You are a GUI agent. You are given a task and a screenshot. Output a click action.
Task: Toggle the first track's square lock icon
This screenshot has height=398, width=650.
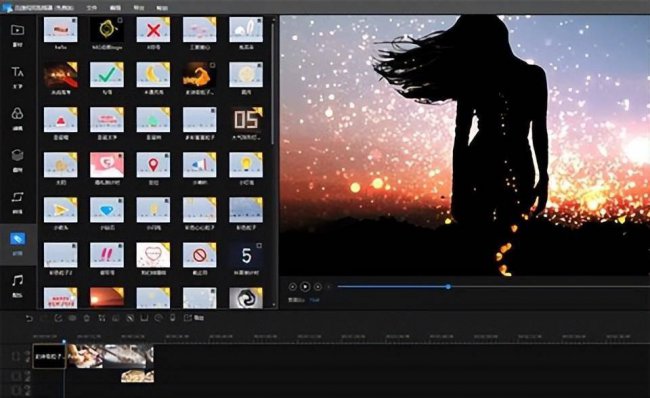[x=16, y=356]
